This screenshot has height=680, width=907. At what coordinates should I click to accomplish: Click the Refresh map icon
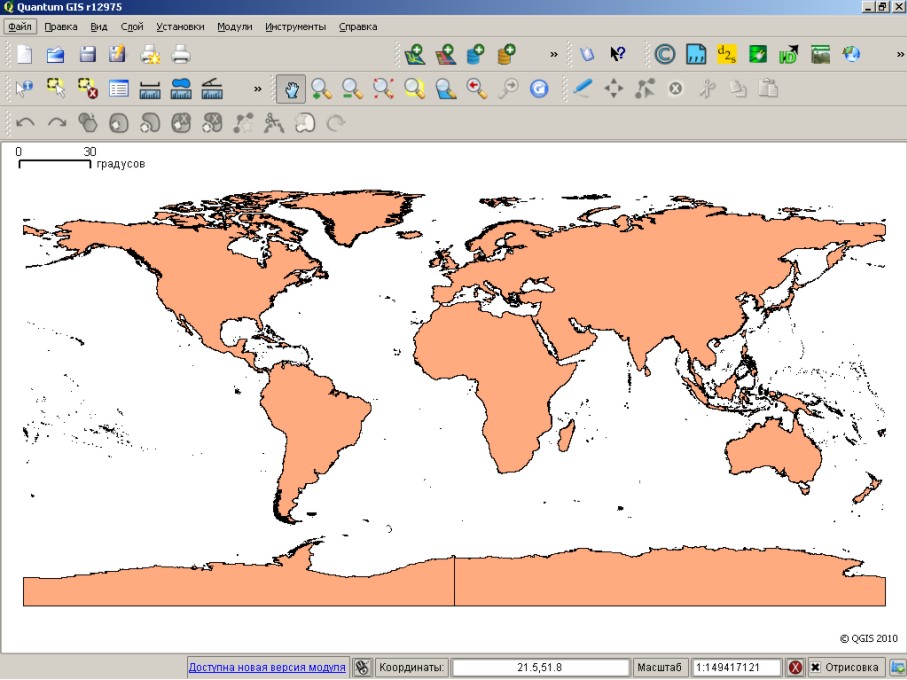point(539,89)
